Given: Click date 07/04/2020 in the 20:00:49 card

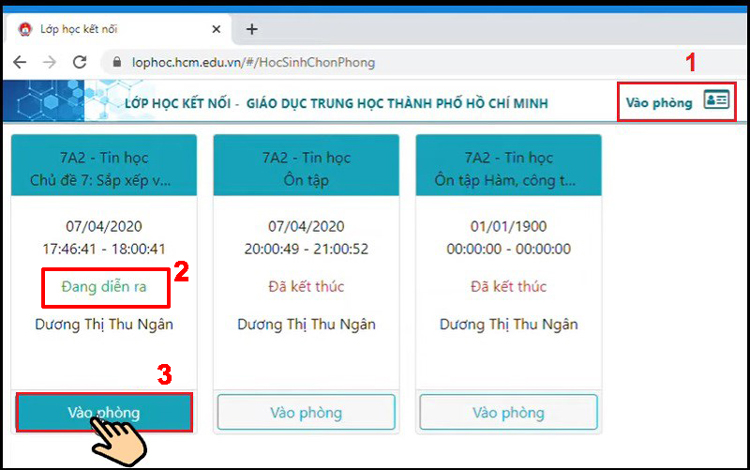Looking at the screenshot, I should coord(306,226).
